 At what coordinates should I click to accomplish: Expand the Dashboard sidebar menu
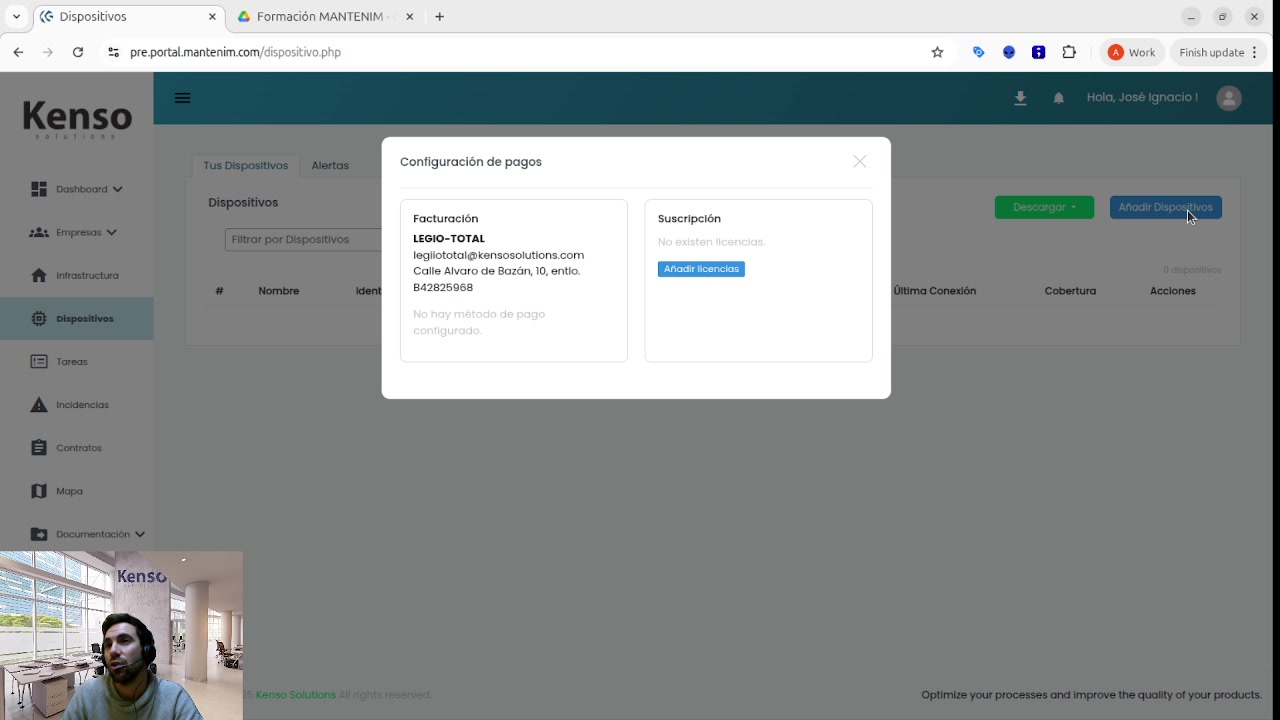click(82, 189)
